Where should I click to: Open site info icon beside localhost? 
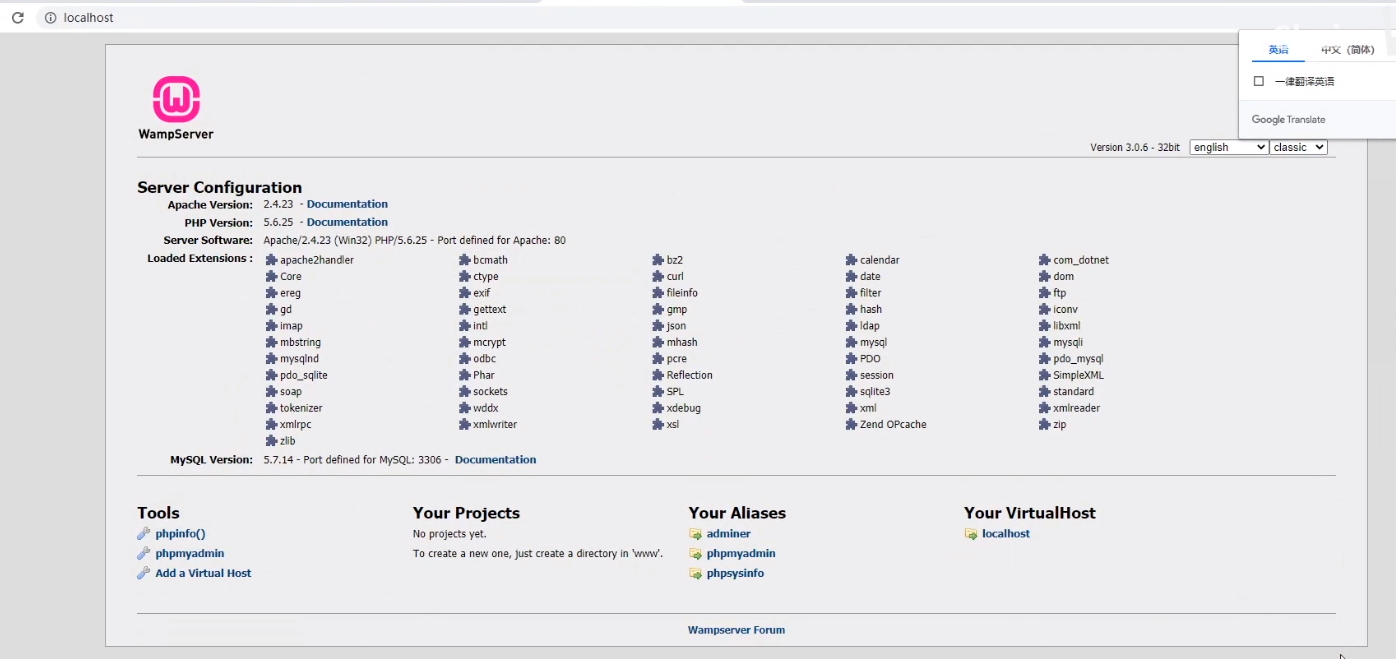(x=49, y=18)
